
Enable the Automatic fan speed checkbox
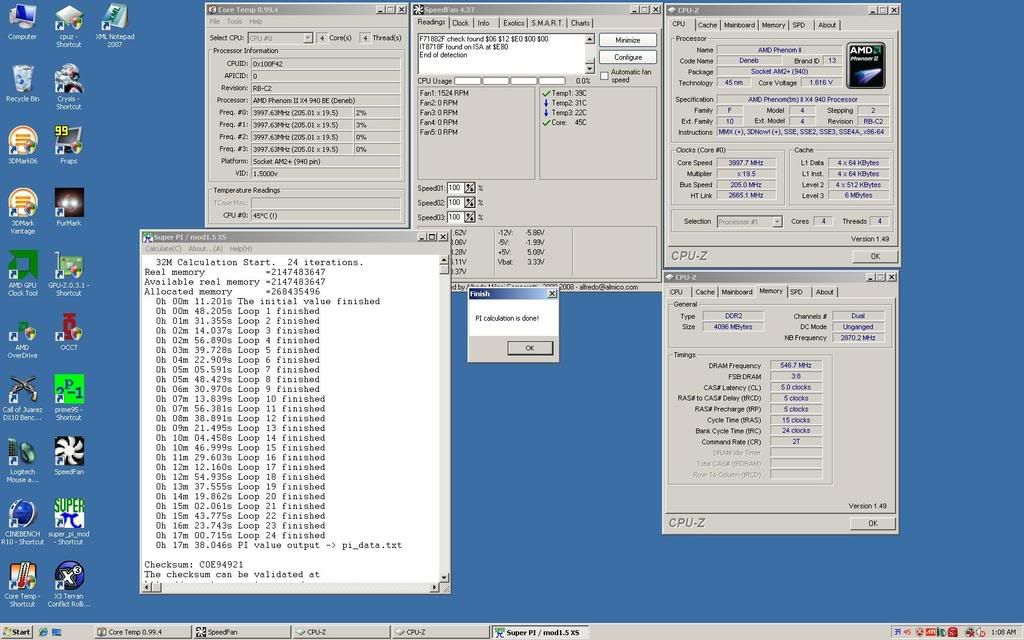click(x=604, y=76)
